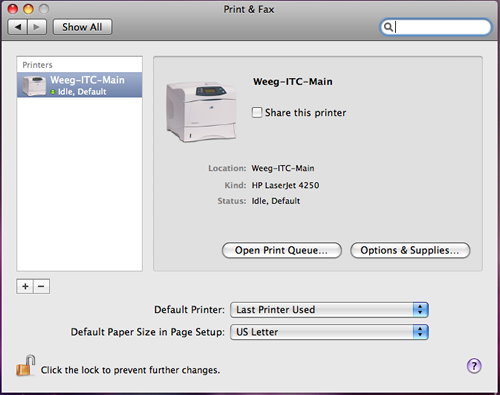Click the lock to prevent changes

pos(26,366)
